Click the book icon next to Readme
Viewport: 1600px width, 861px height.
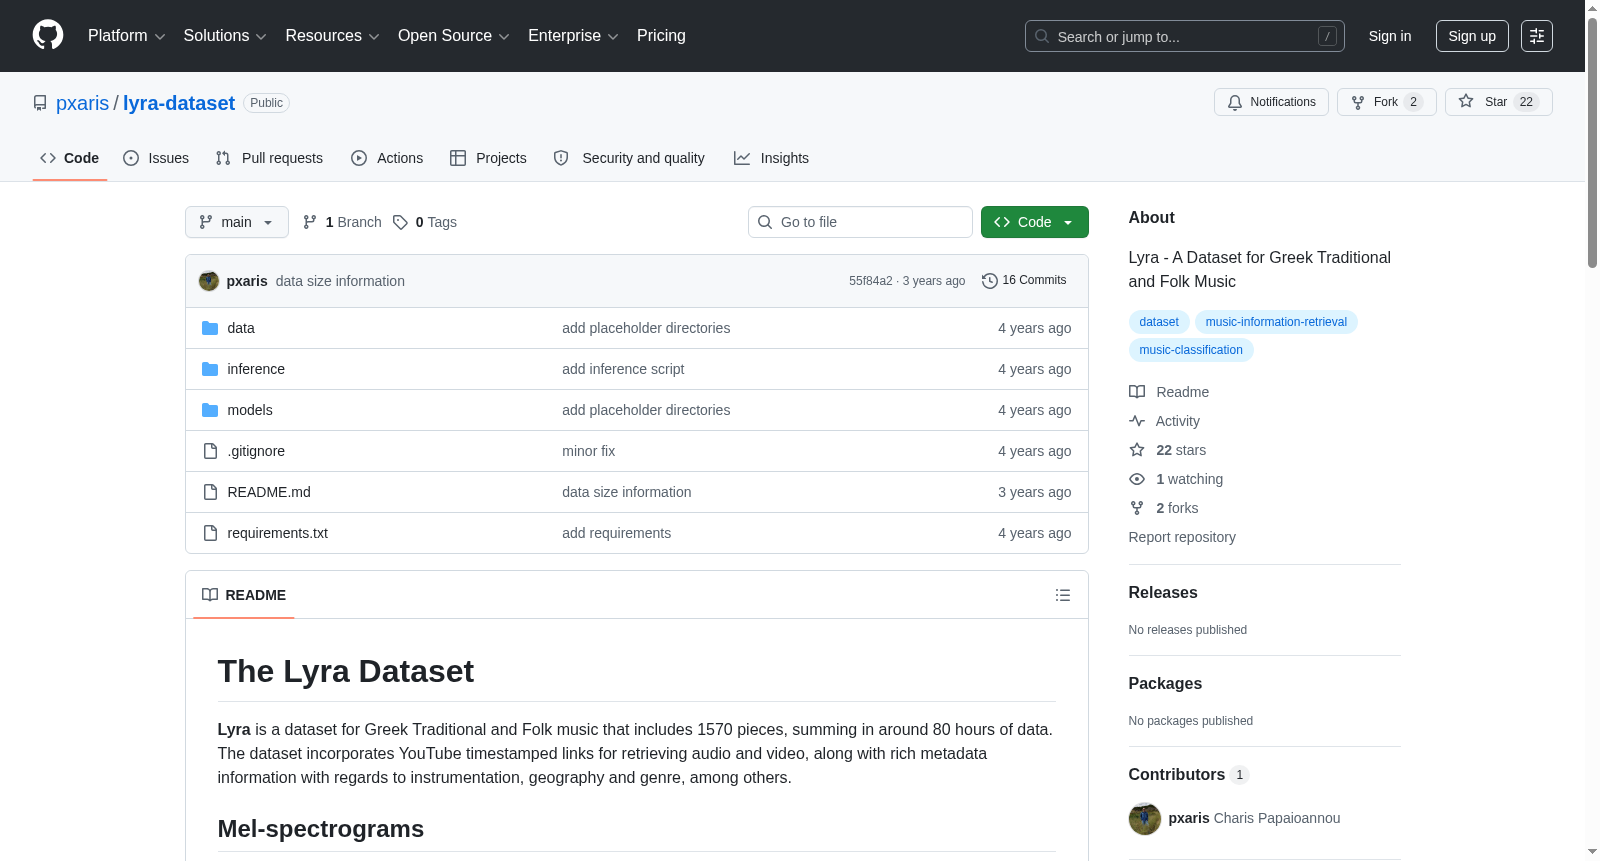[x=1137, y=392]
